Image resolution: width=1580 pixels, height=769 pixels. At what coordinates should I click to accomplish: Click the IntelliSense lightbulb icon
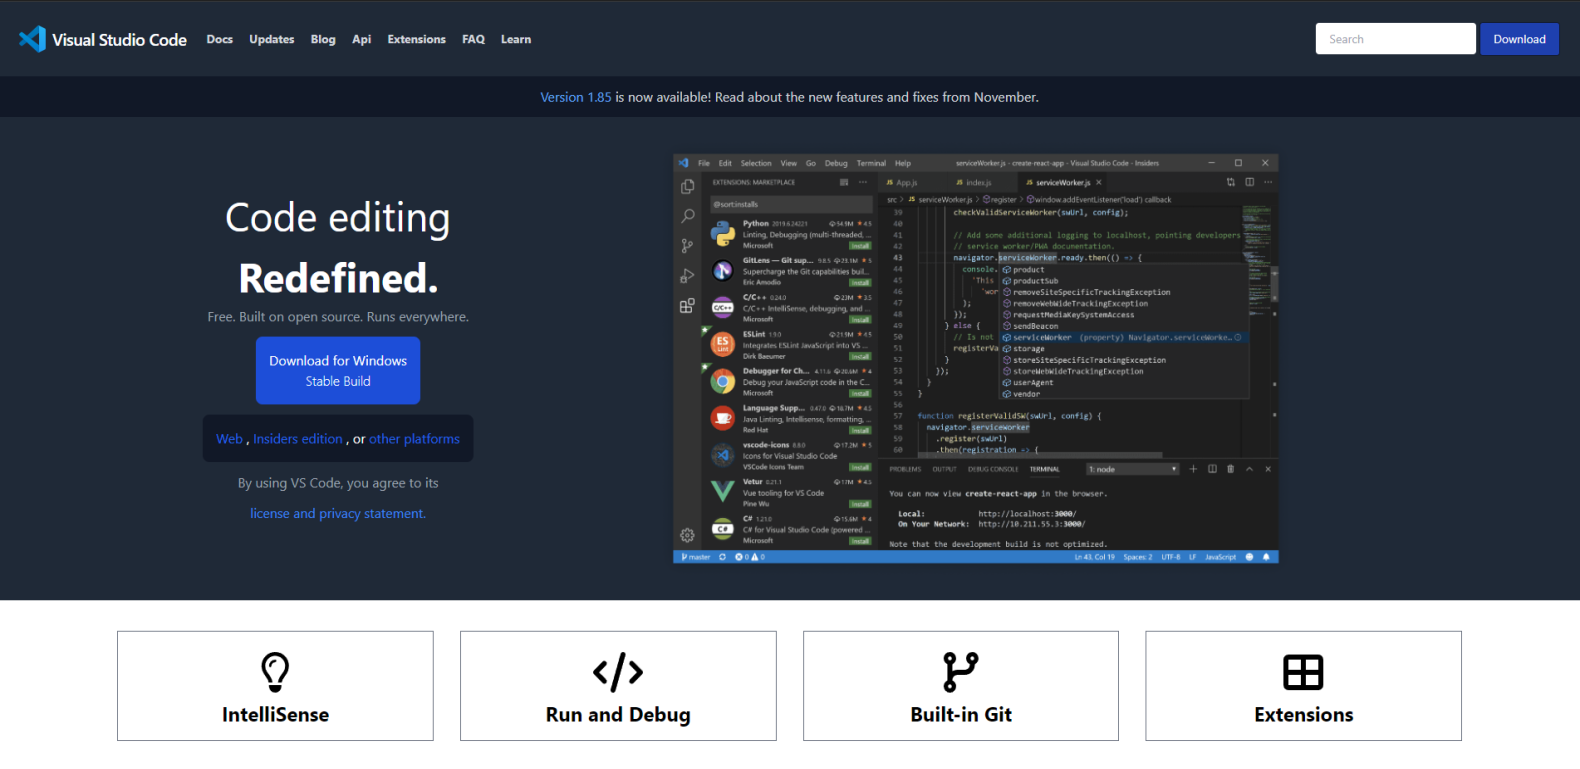[275, 672]
